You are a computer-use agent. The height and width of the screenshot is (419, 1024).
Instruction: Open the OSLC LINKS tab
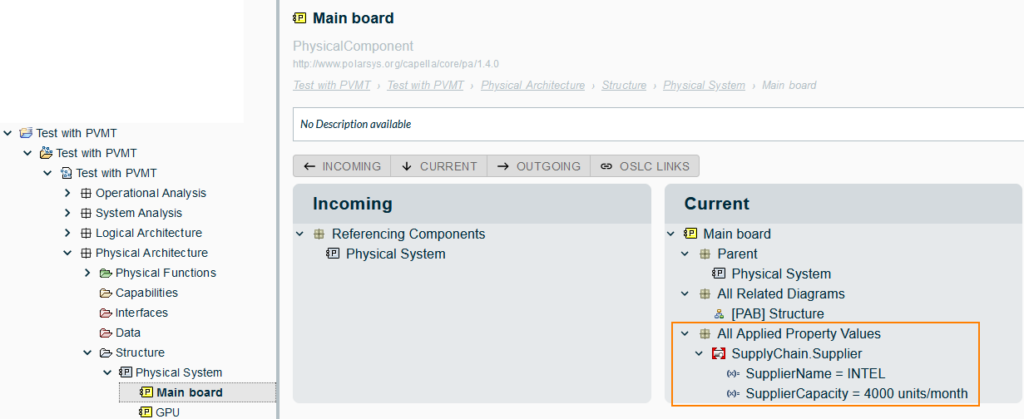pyautogui.click(x=645, y=166)
